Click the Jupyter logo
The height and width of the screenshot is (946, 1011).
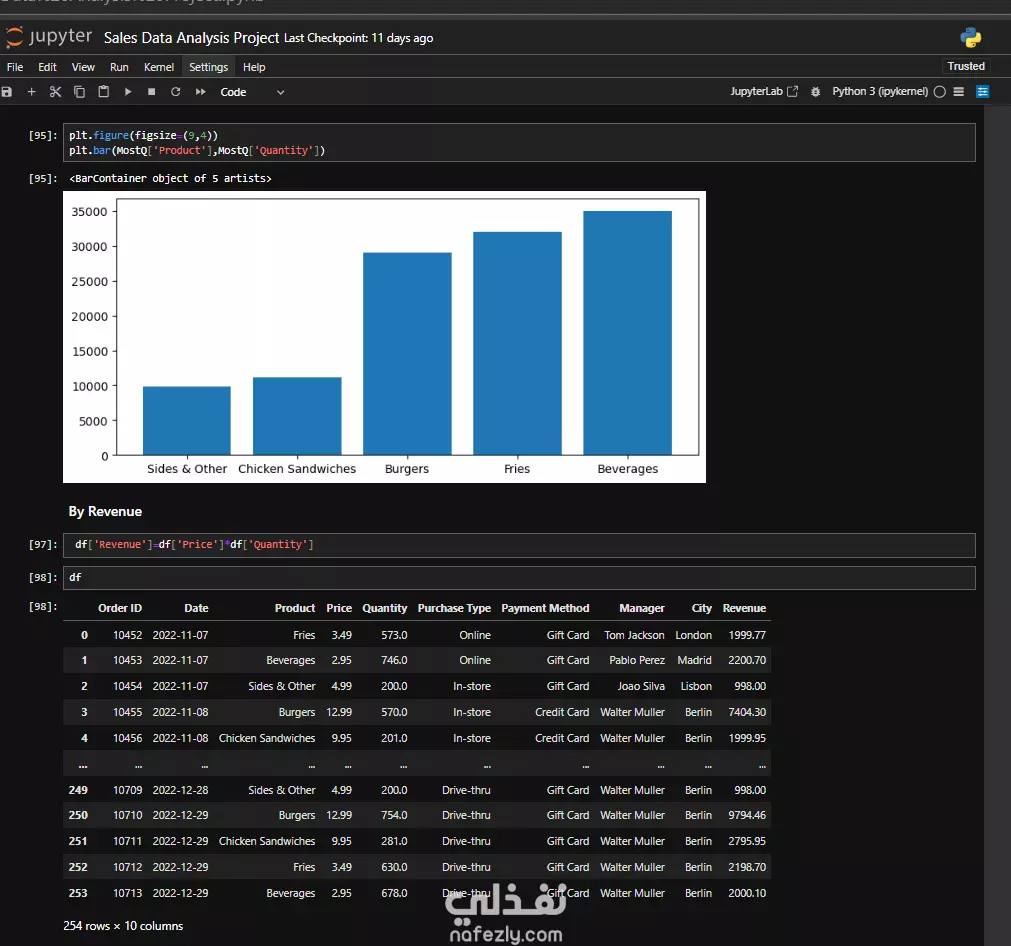pyautogui.click(x=49, y=37)
